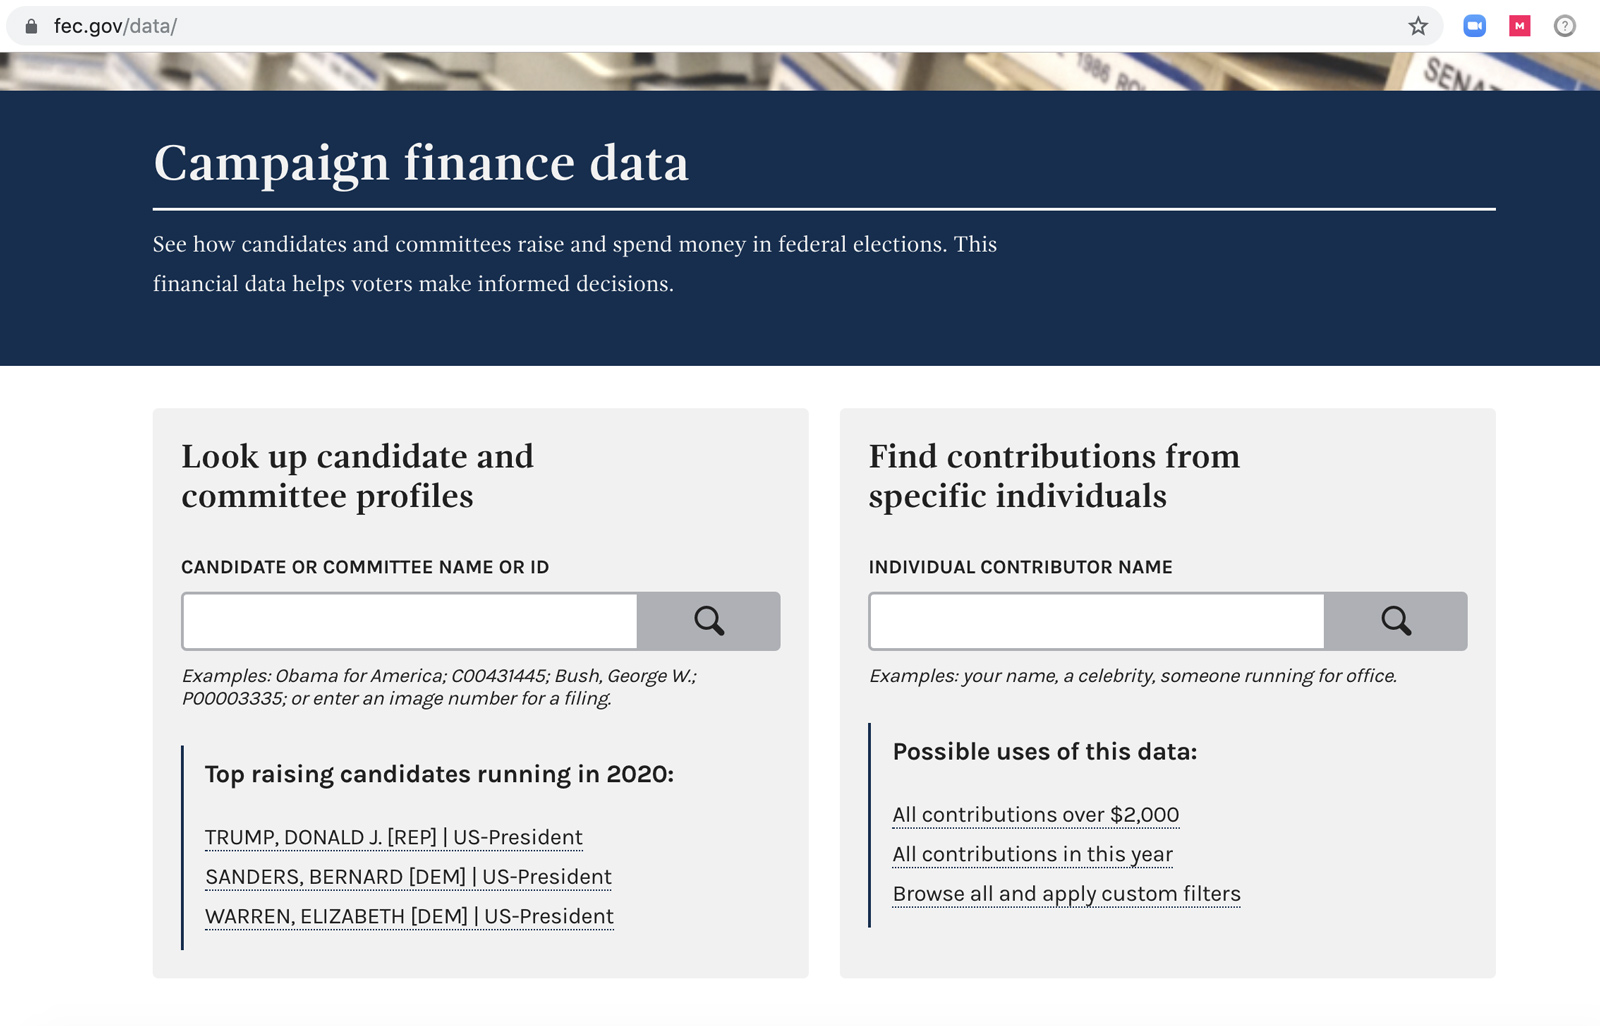Click inside the individual contributor name field
The width and height of the screenshot is (1600, 1026).
1096,621
